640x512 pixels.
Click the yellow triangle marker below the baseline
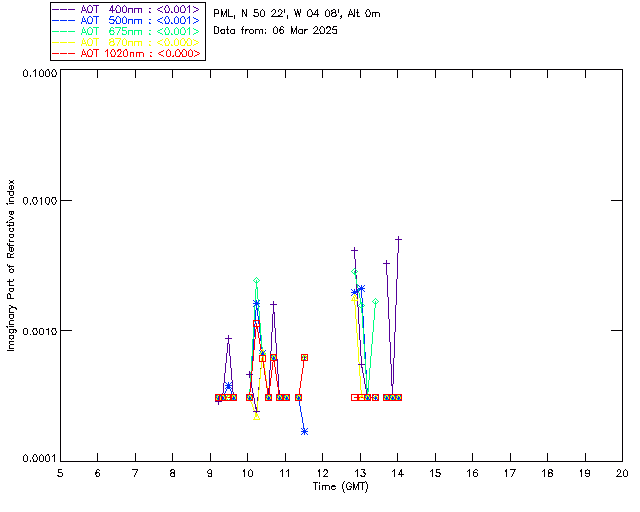click(256, 416)
